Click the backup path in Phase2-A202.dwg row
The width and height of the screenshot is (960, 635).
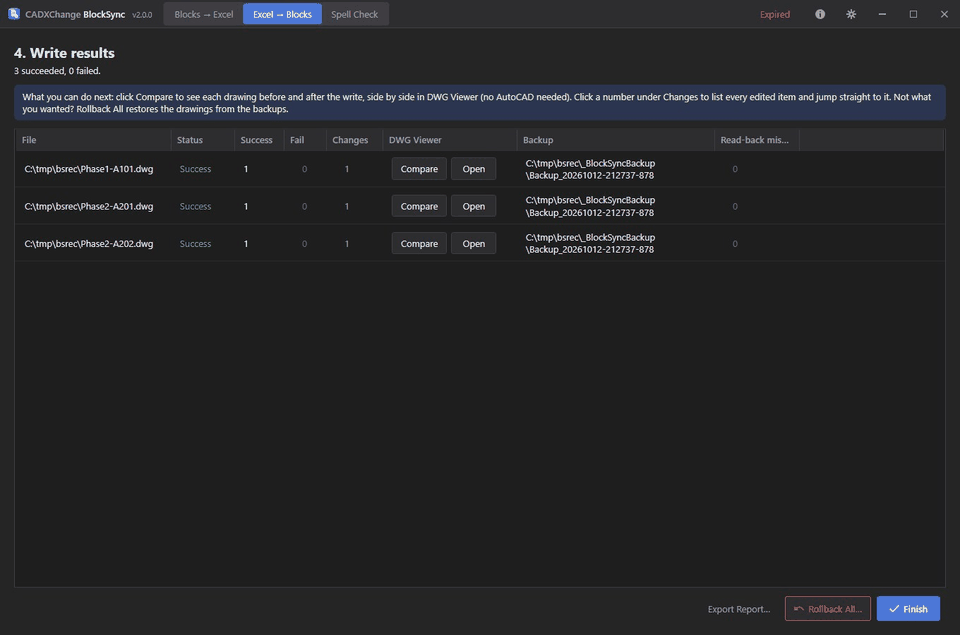coord(590,244)
